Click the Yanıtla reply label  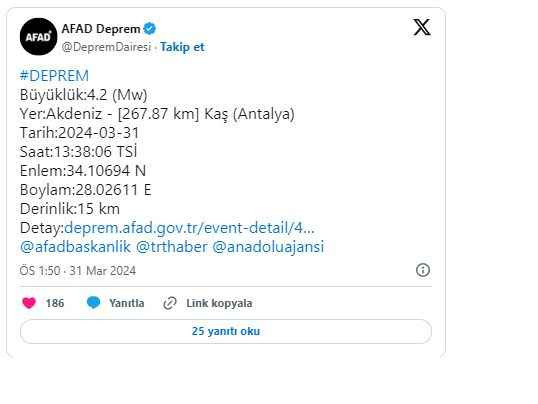(x=127, y=303)
